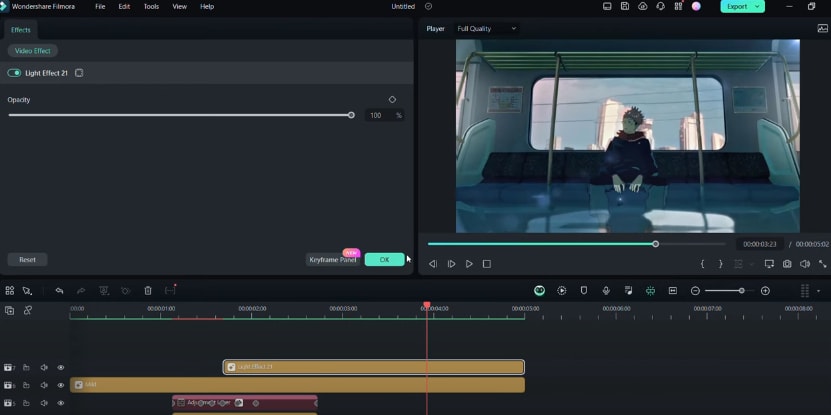Open the Edit menu
831x415 pixels.
click(125, 6)
